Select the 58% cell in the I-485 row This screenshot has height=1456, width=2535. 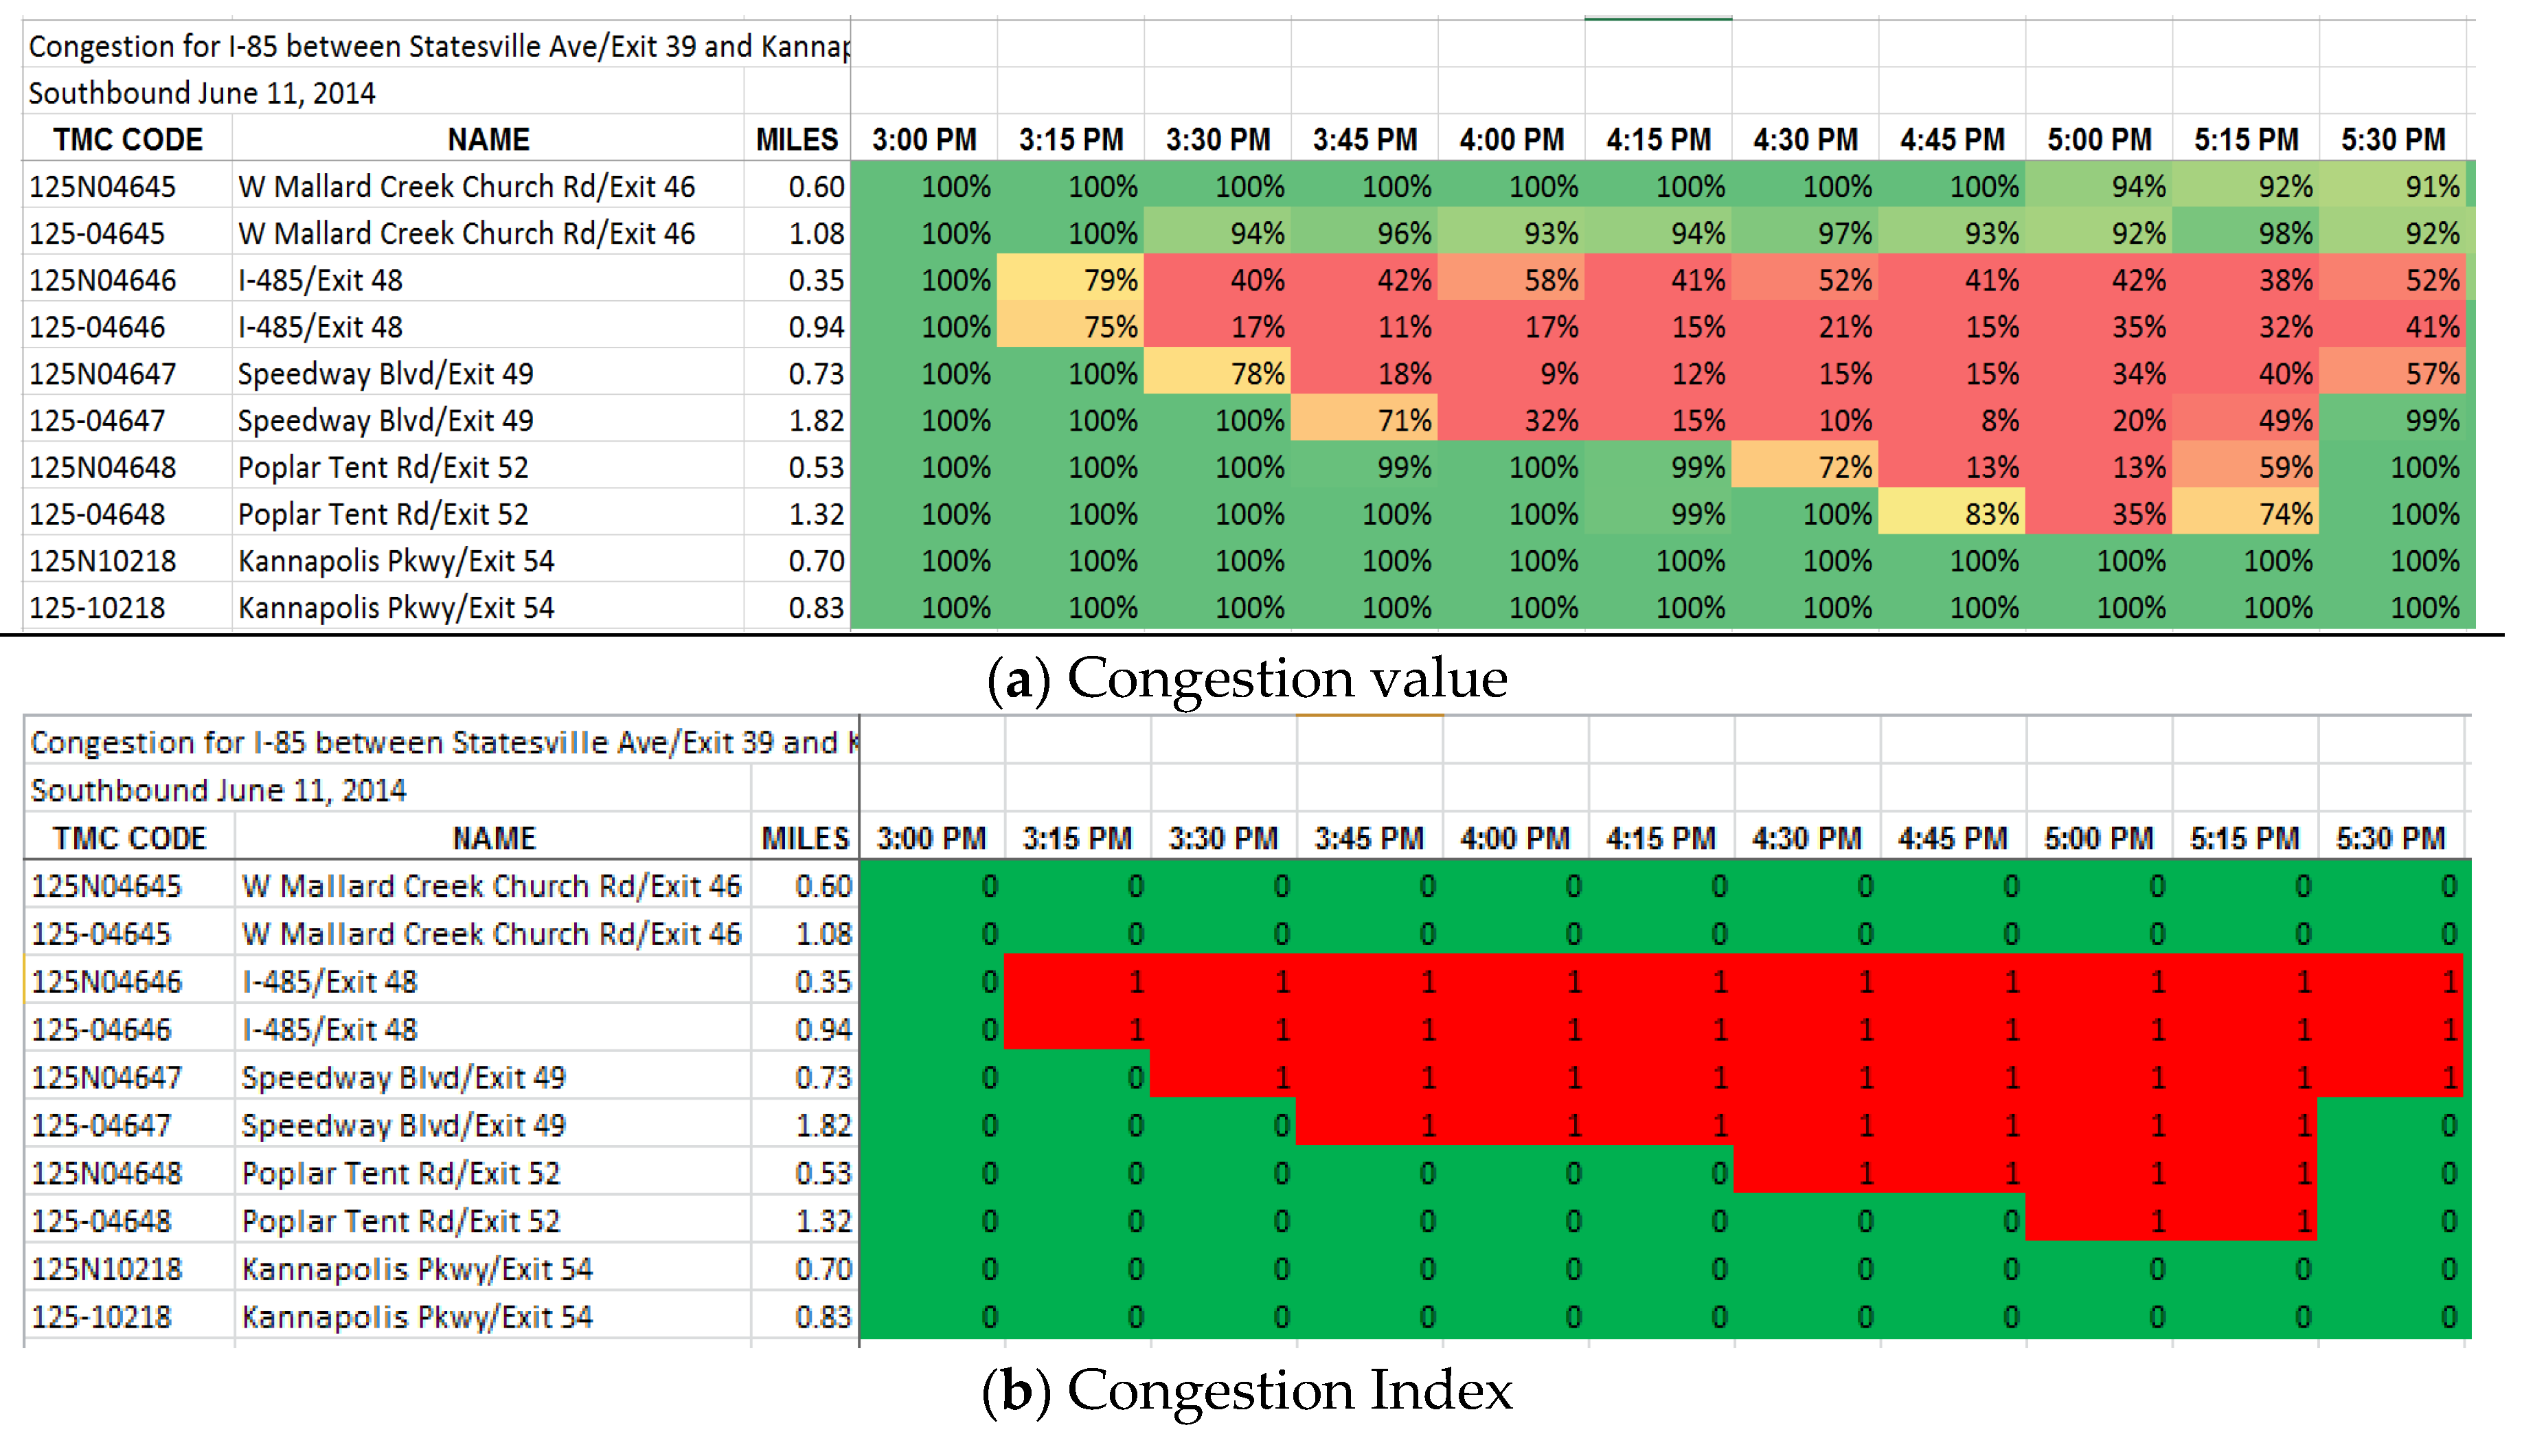(x=1512, y=280)
